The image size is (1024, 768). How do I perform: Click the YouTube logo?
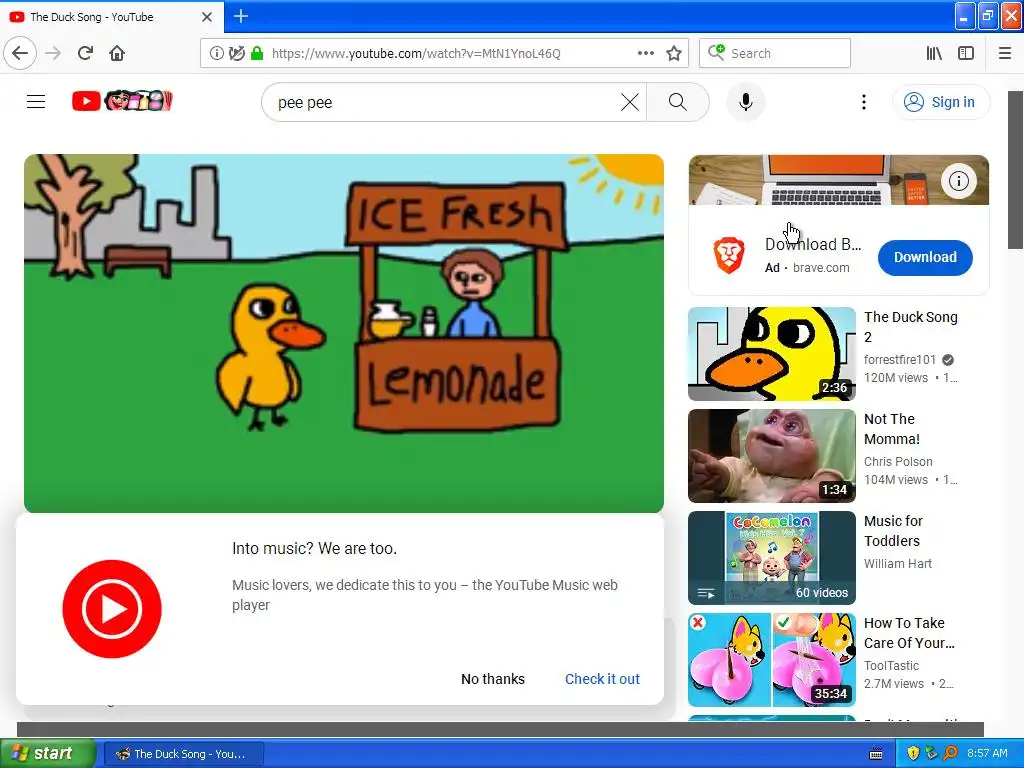pyautogui.click(x=122, y=101)
